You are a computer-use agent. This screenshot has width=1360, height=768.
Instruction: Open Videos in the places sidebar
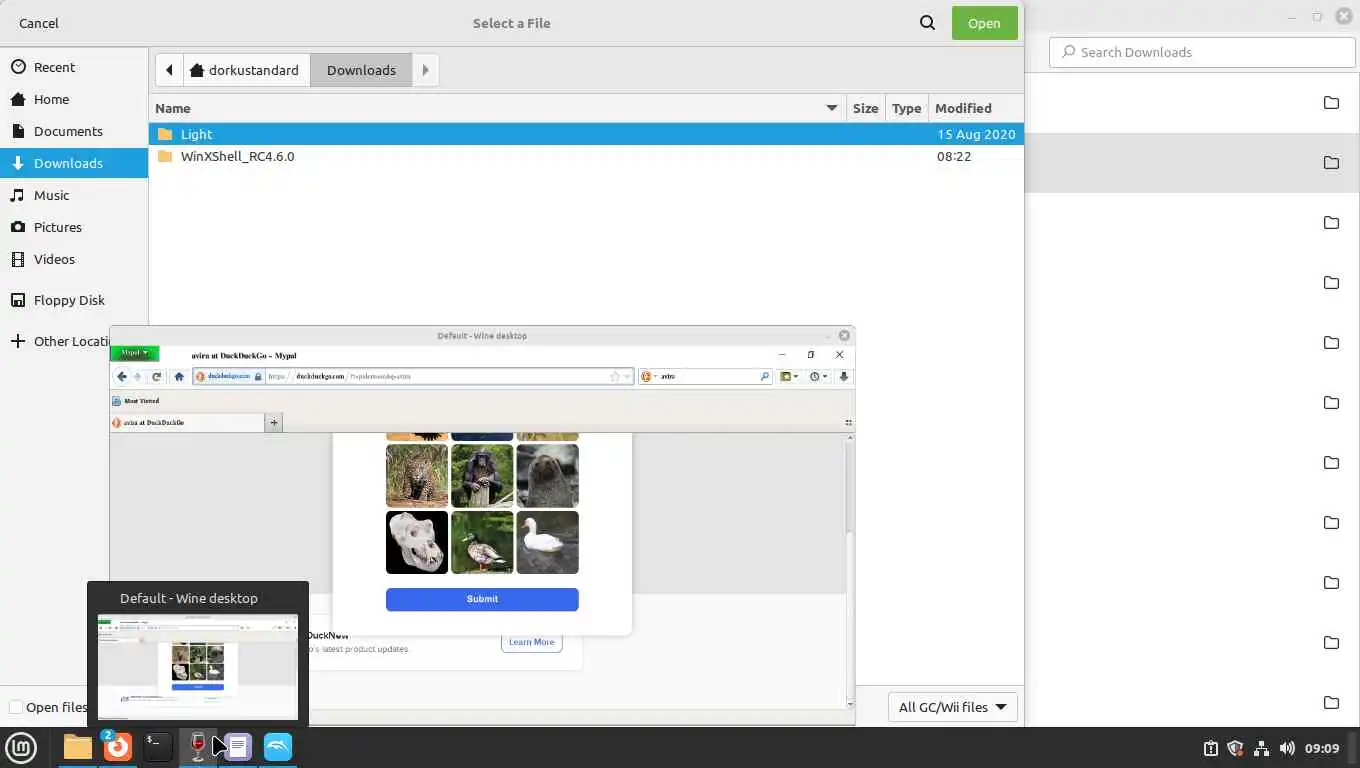tap(74, 259)
